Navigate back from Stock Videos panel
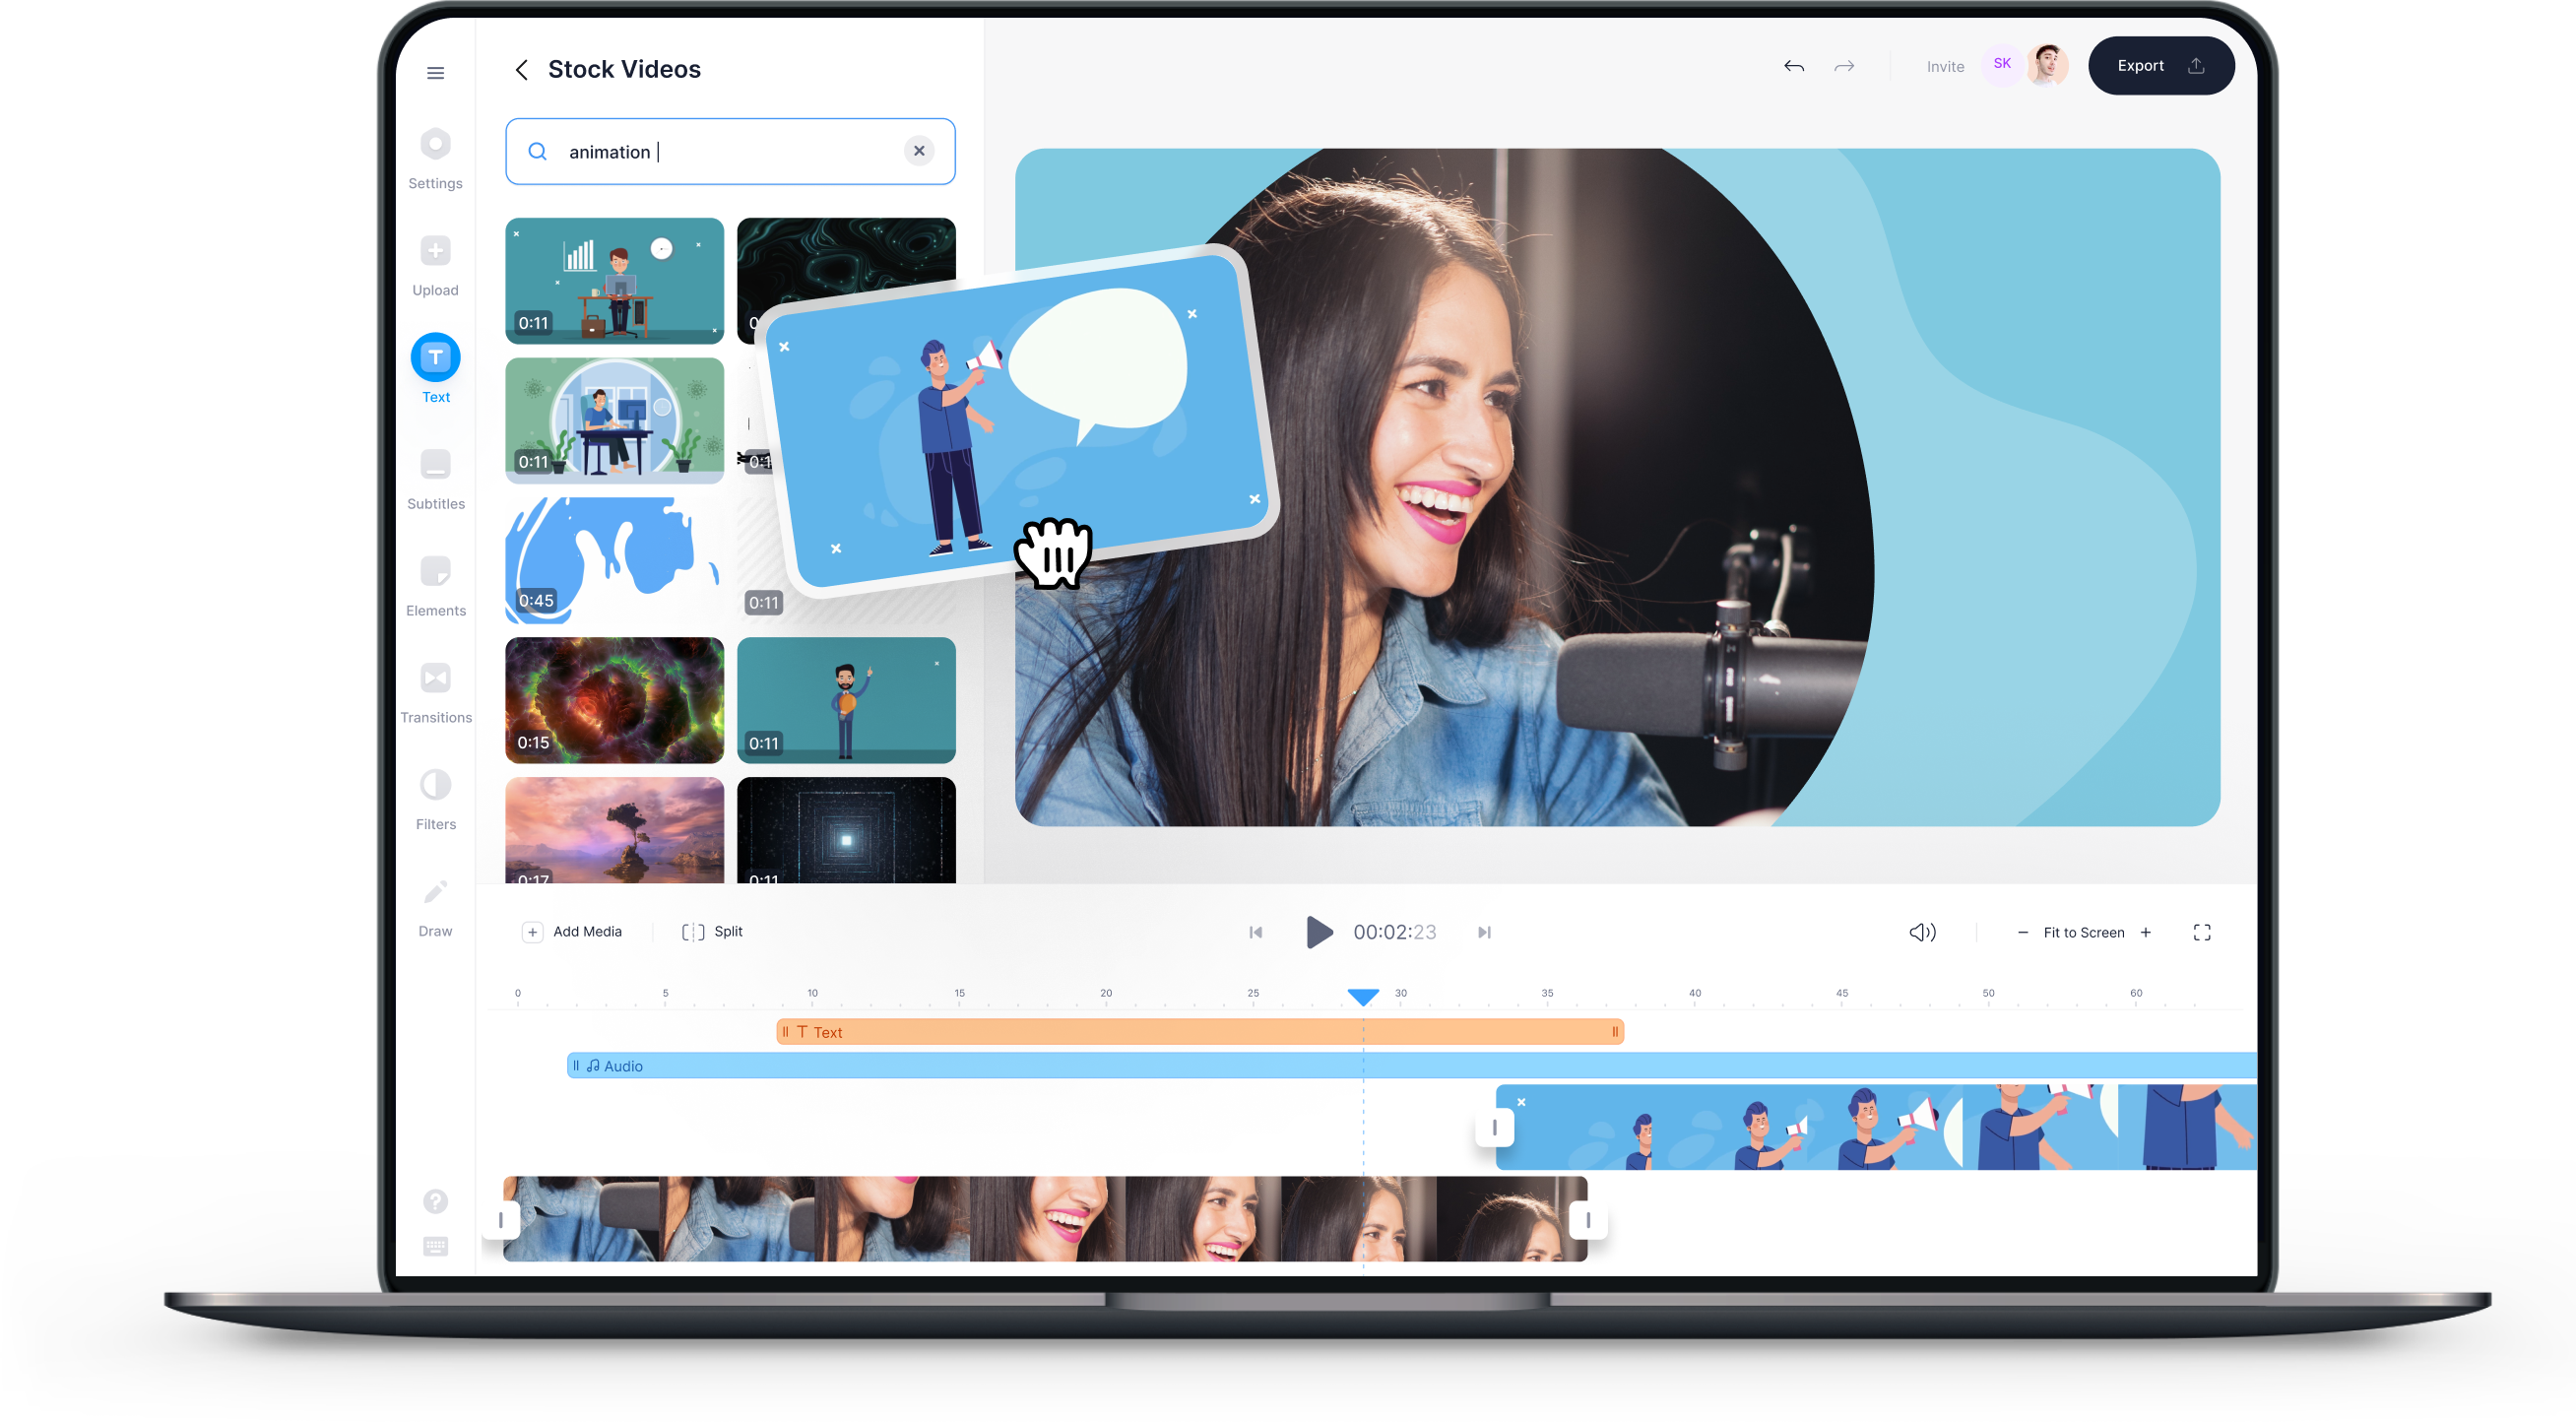2576x1422 pixels. tap(521, 69)
